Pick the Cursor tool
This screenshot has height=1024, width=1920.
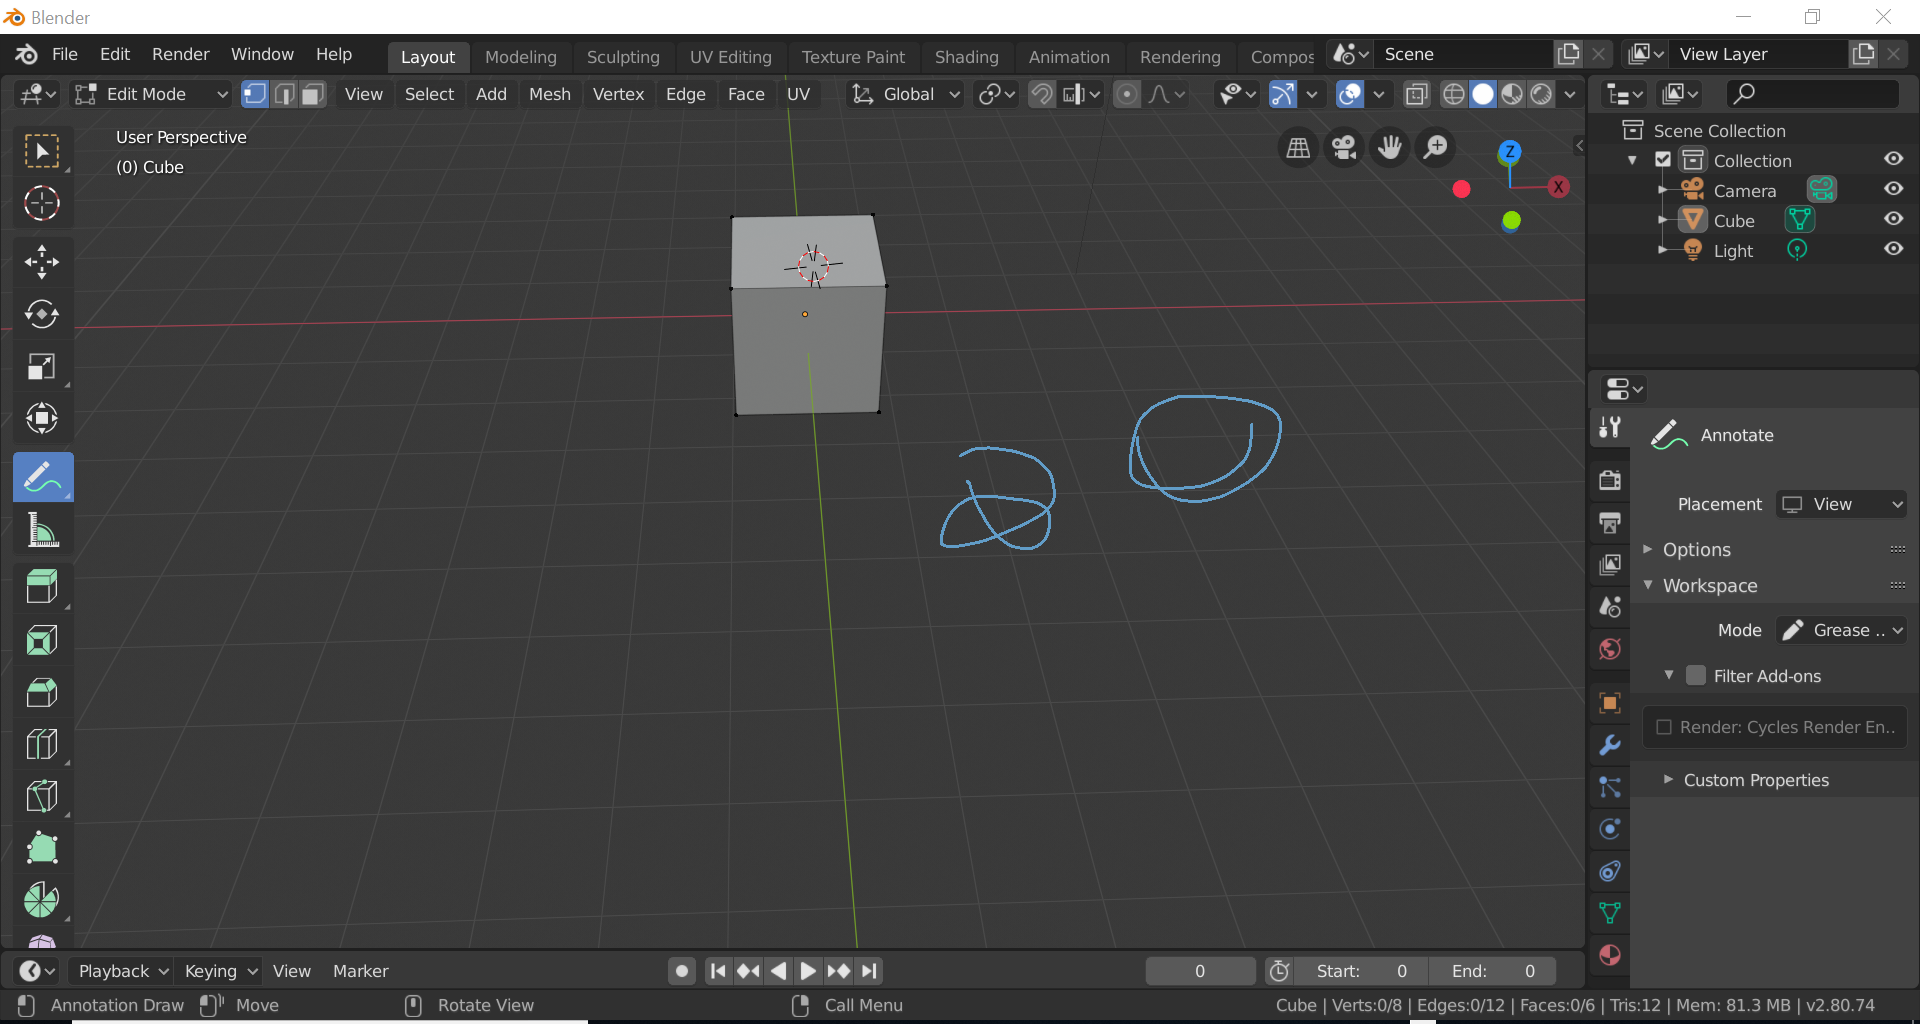[x=41, y=204]
